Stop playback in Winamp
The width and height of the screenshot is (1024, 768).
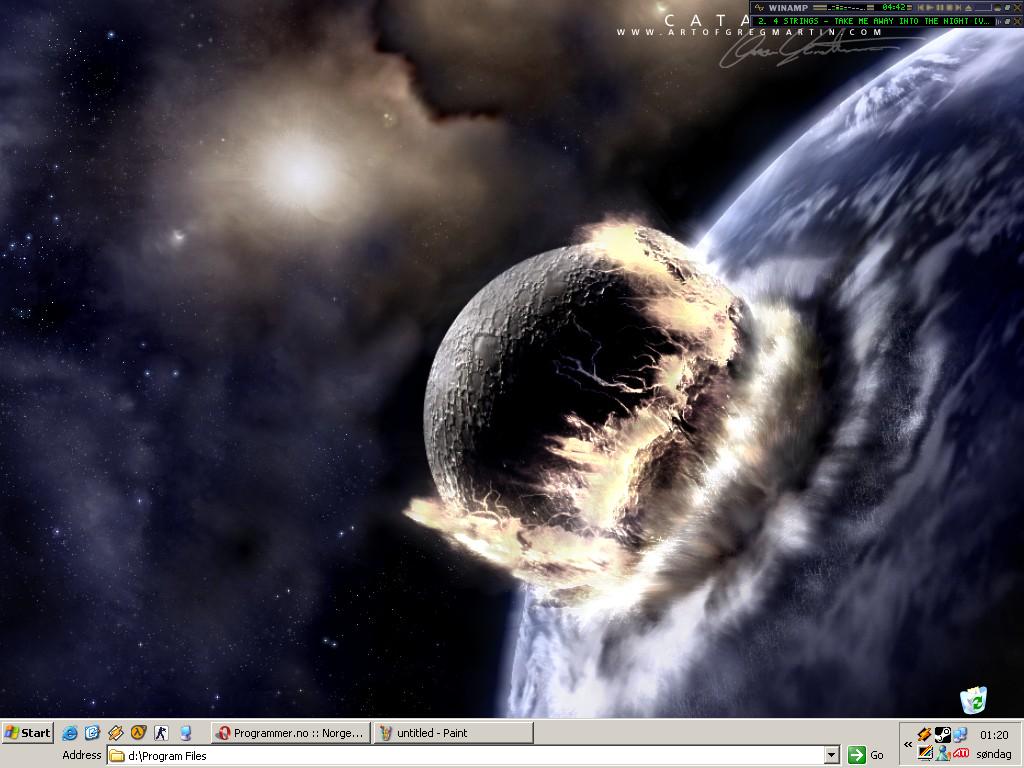(x=949, y=7)
